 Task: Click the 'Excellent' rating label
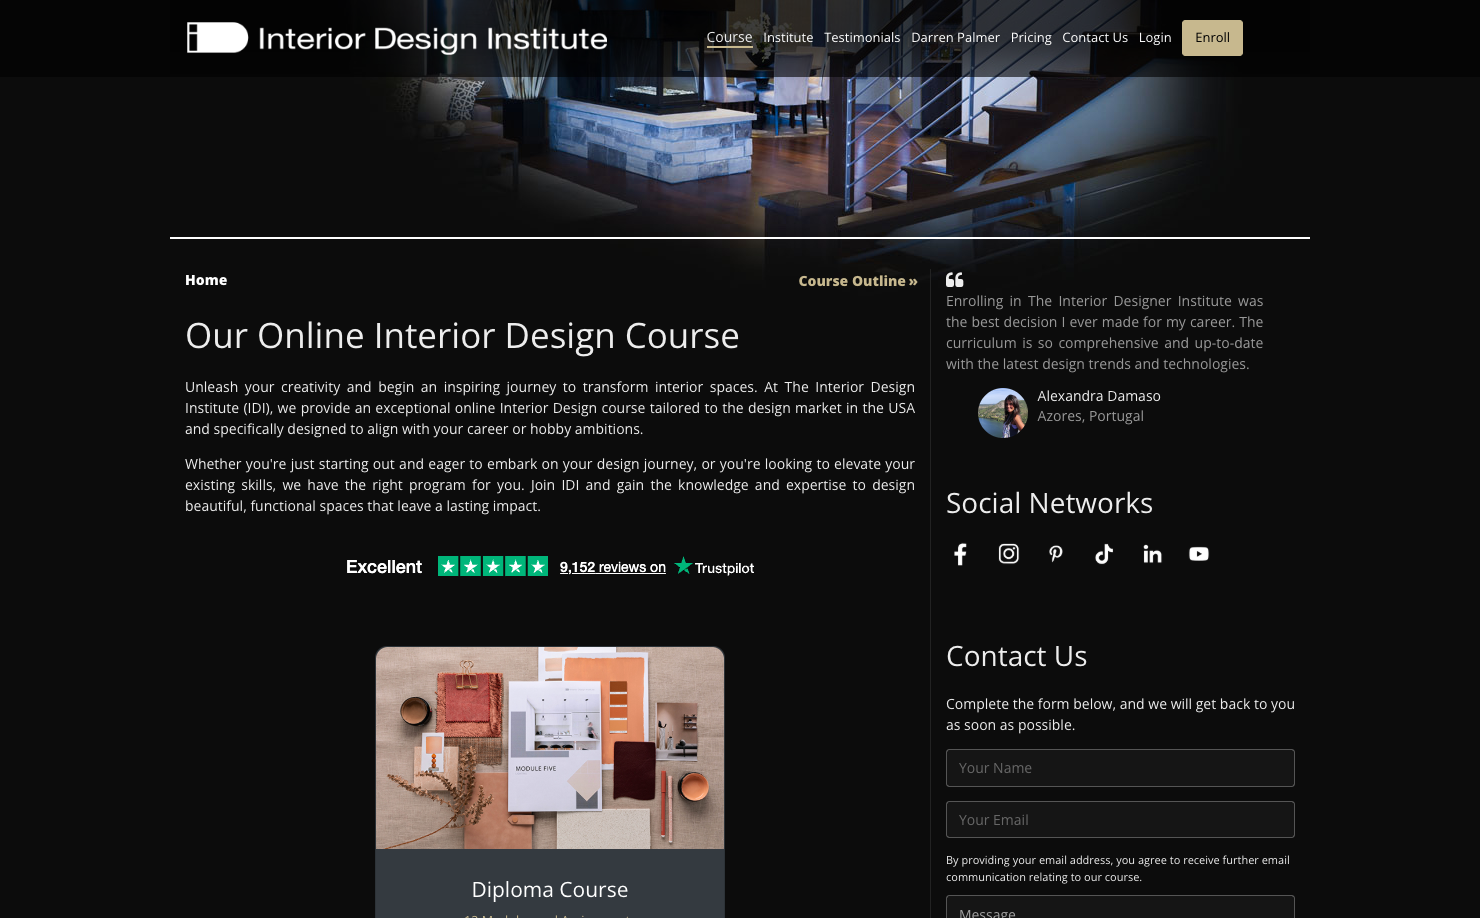pyautogui.click(x=384, y=567)
